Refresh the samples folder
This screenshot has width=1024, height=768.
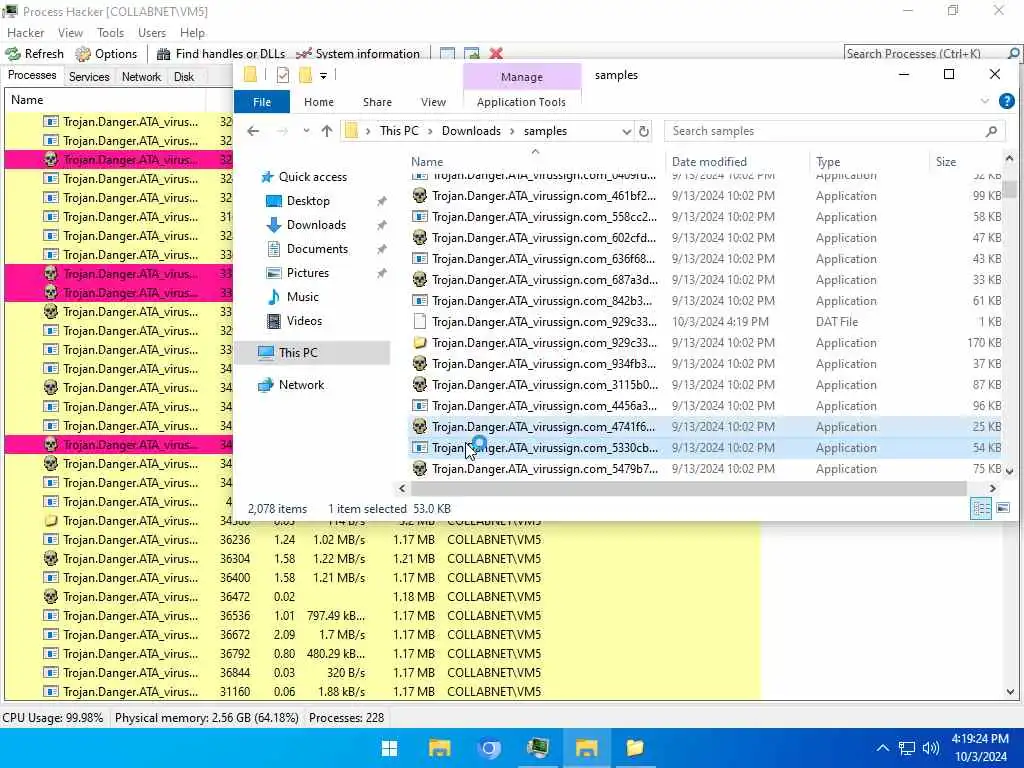pyautogui.click(x=644, y=131)
